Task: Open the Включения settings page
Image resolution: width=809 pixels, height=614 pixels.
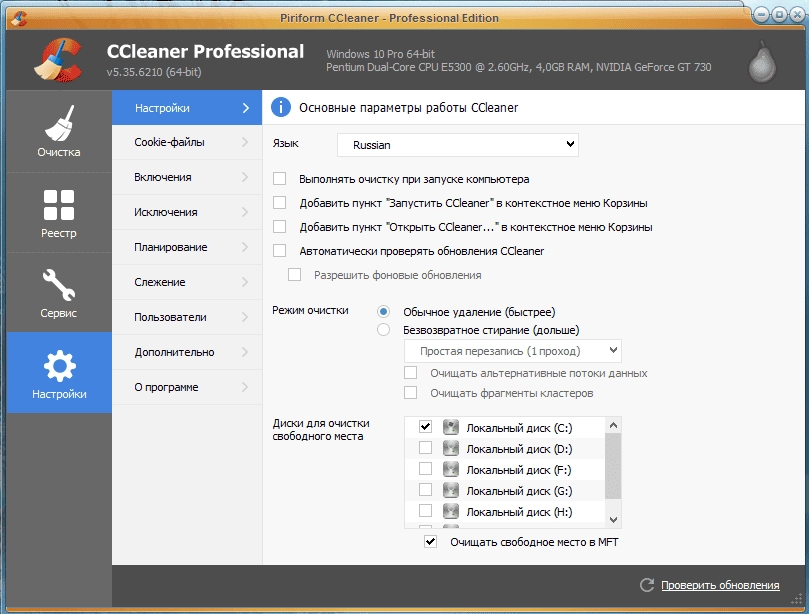Action: pyautogui.click(x=187, y=177)
